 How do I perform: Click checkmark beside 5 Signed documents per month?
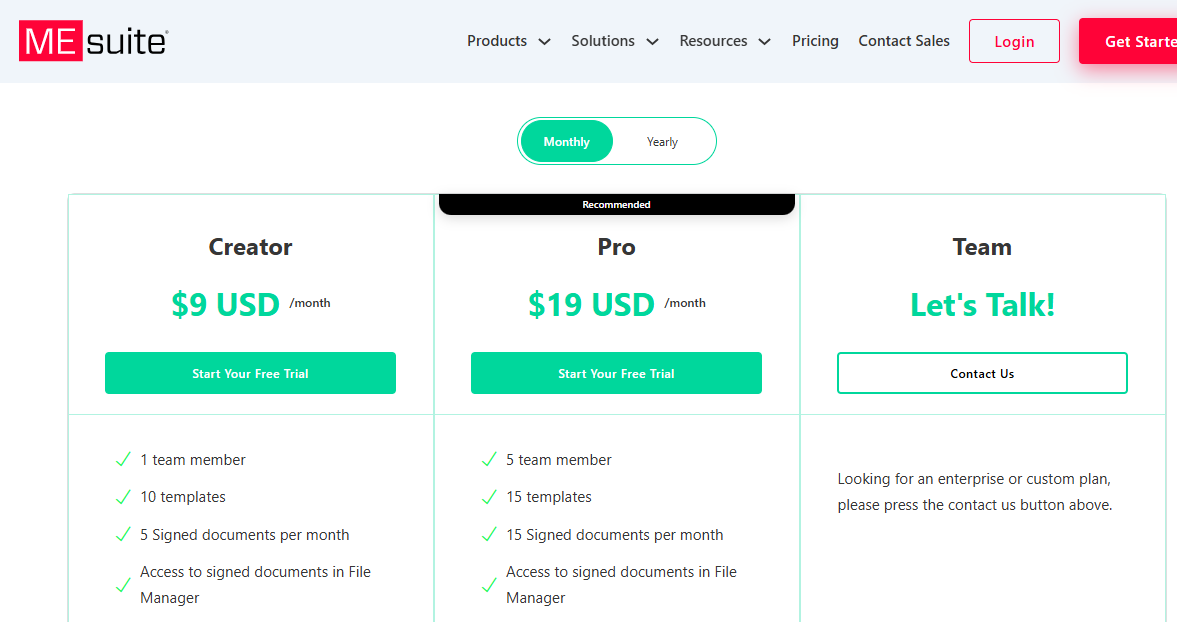tap(123, 535)
